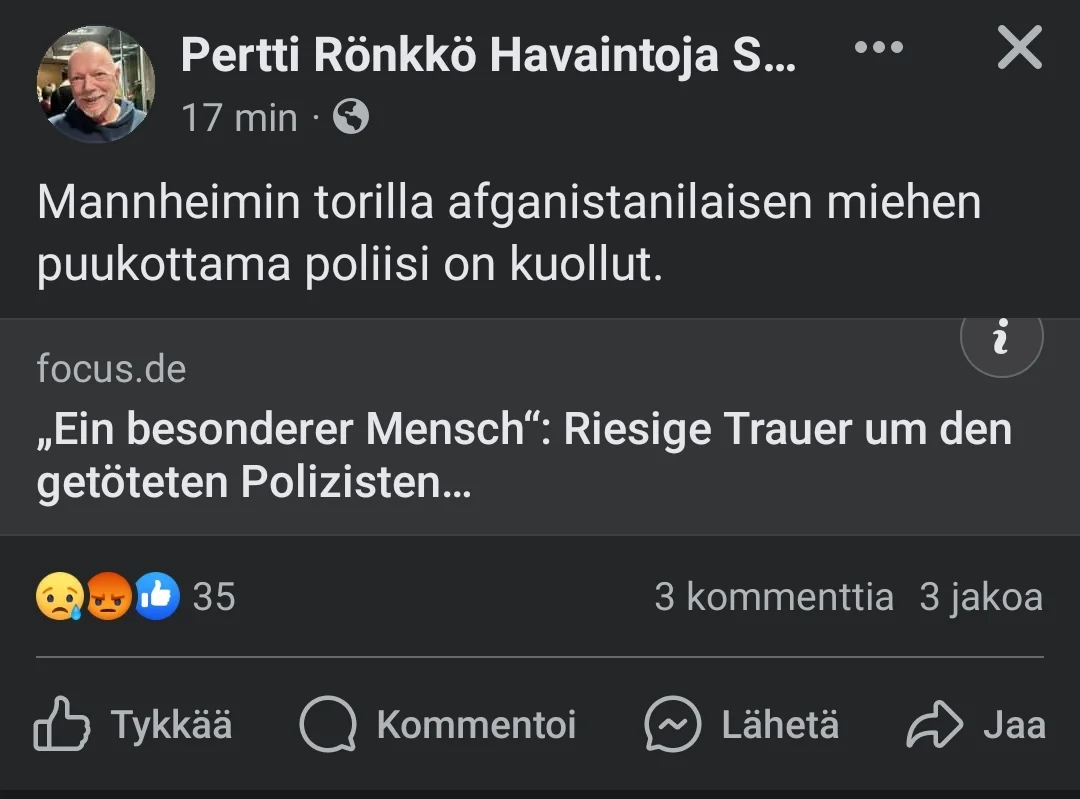The image size is (1080, 799).
Task: Show the 3 kommenttia comments
Action: pyautogui.click(x=773, y=597)
